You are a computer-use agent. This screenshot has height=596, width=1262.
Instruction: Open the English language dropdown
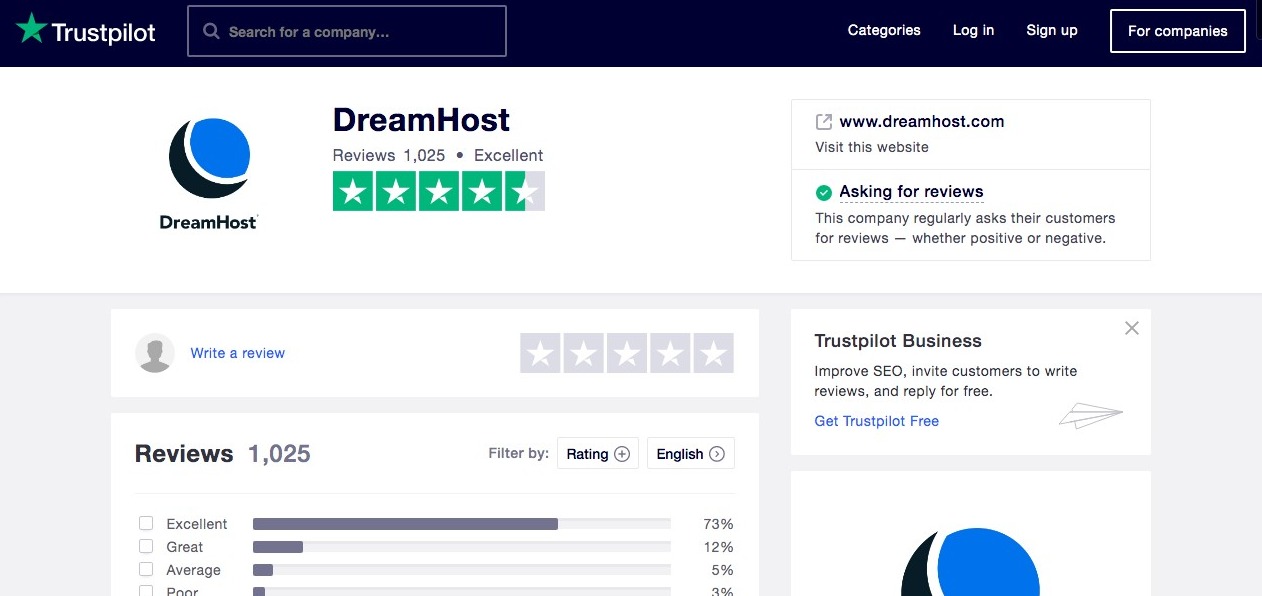[691, 453]
